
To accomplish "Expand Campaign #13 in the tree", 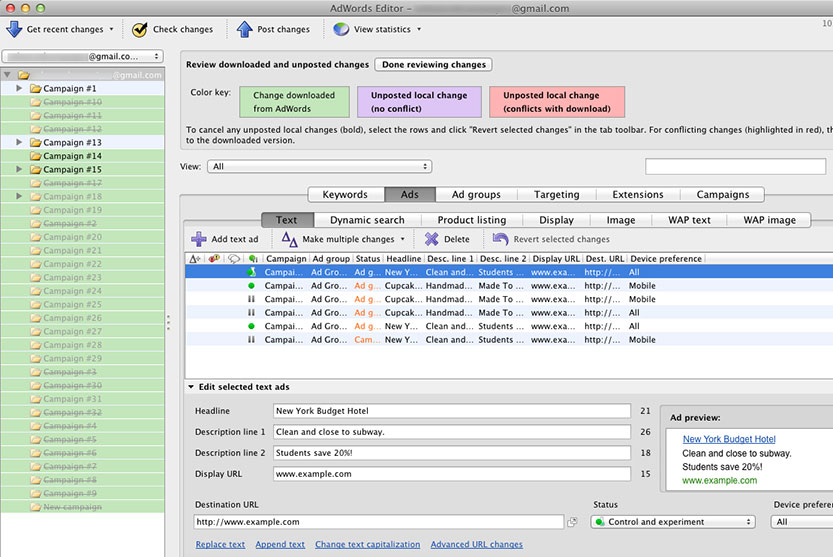I will click(19, 142).
